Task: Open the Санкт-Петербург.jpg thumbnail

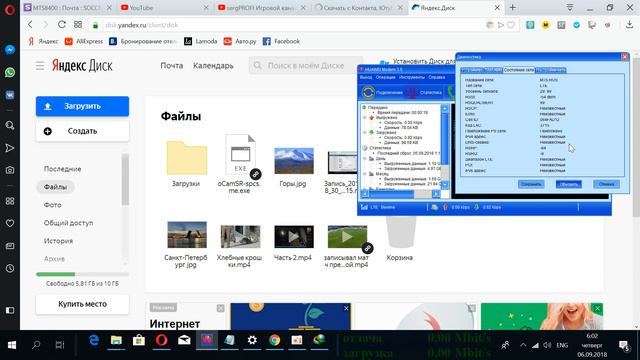Action: tap(187, 235)
